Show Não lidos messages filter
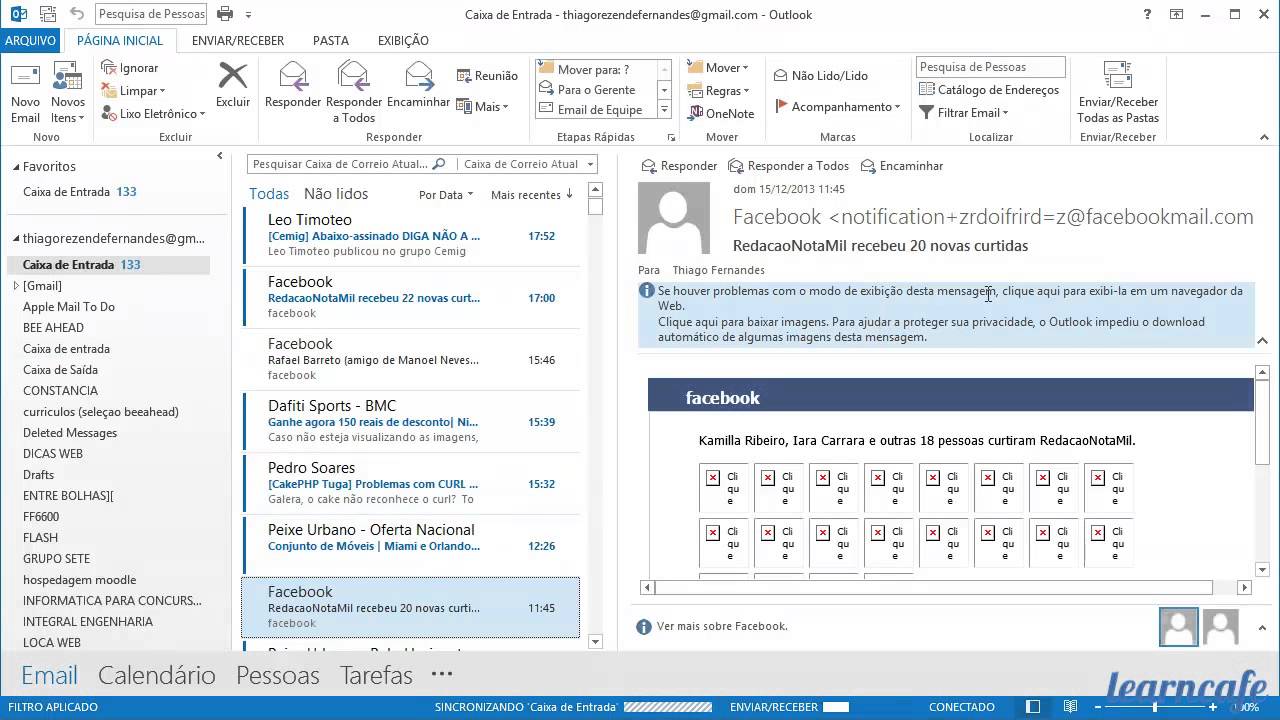This screenshot has width=1280, height=720. tap(336, 194)
